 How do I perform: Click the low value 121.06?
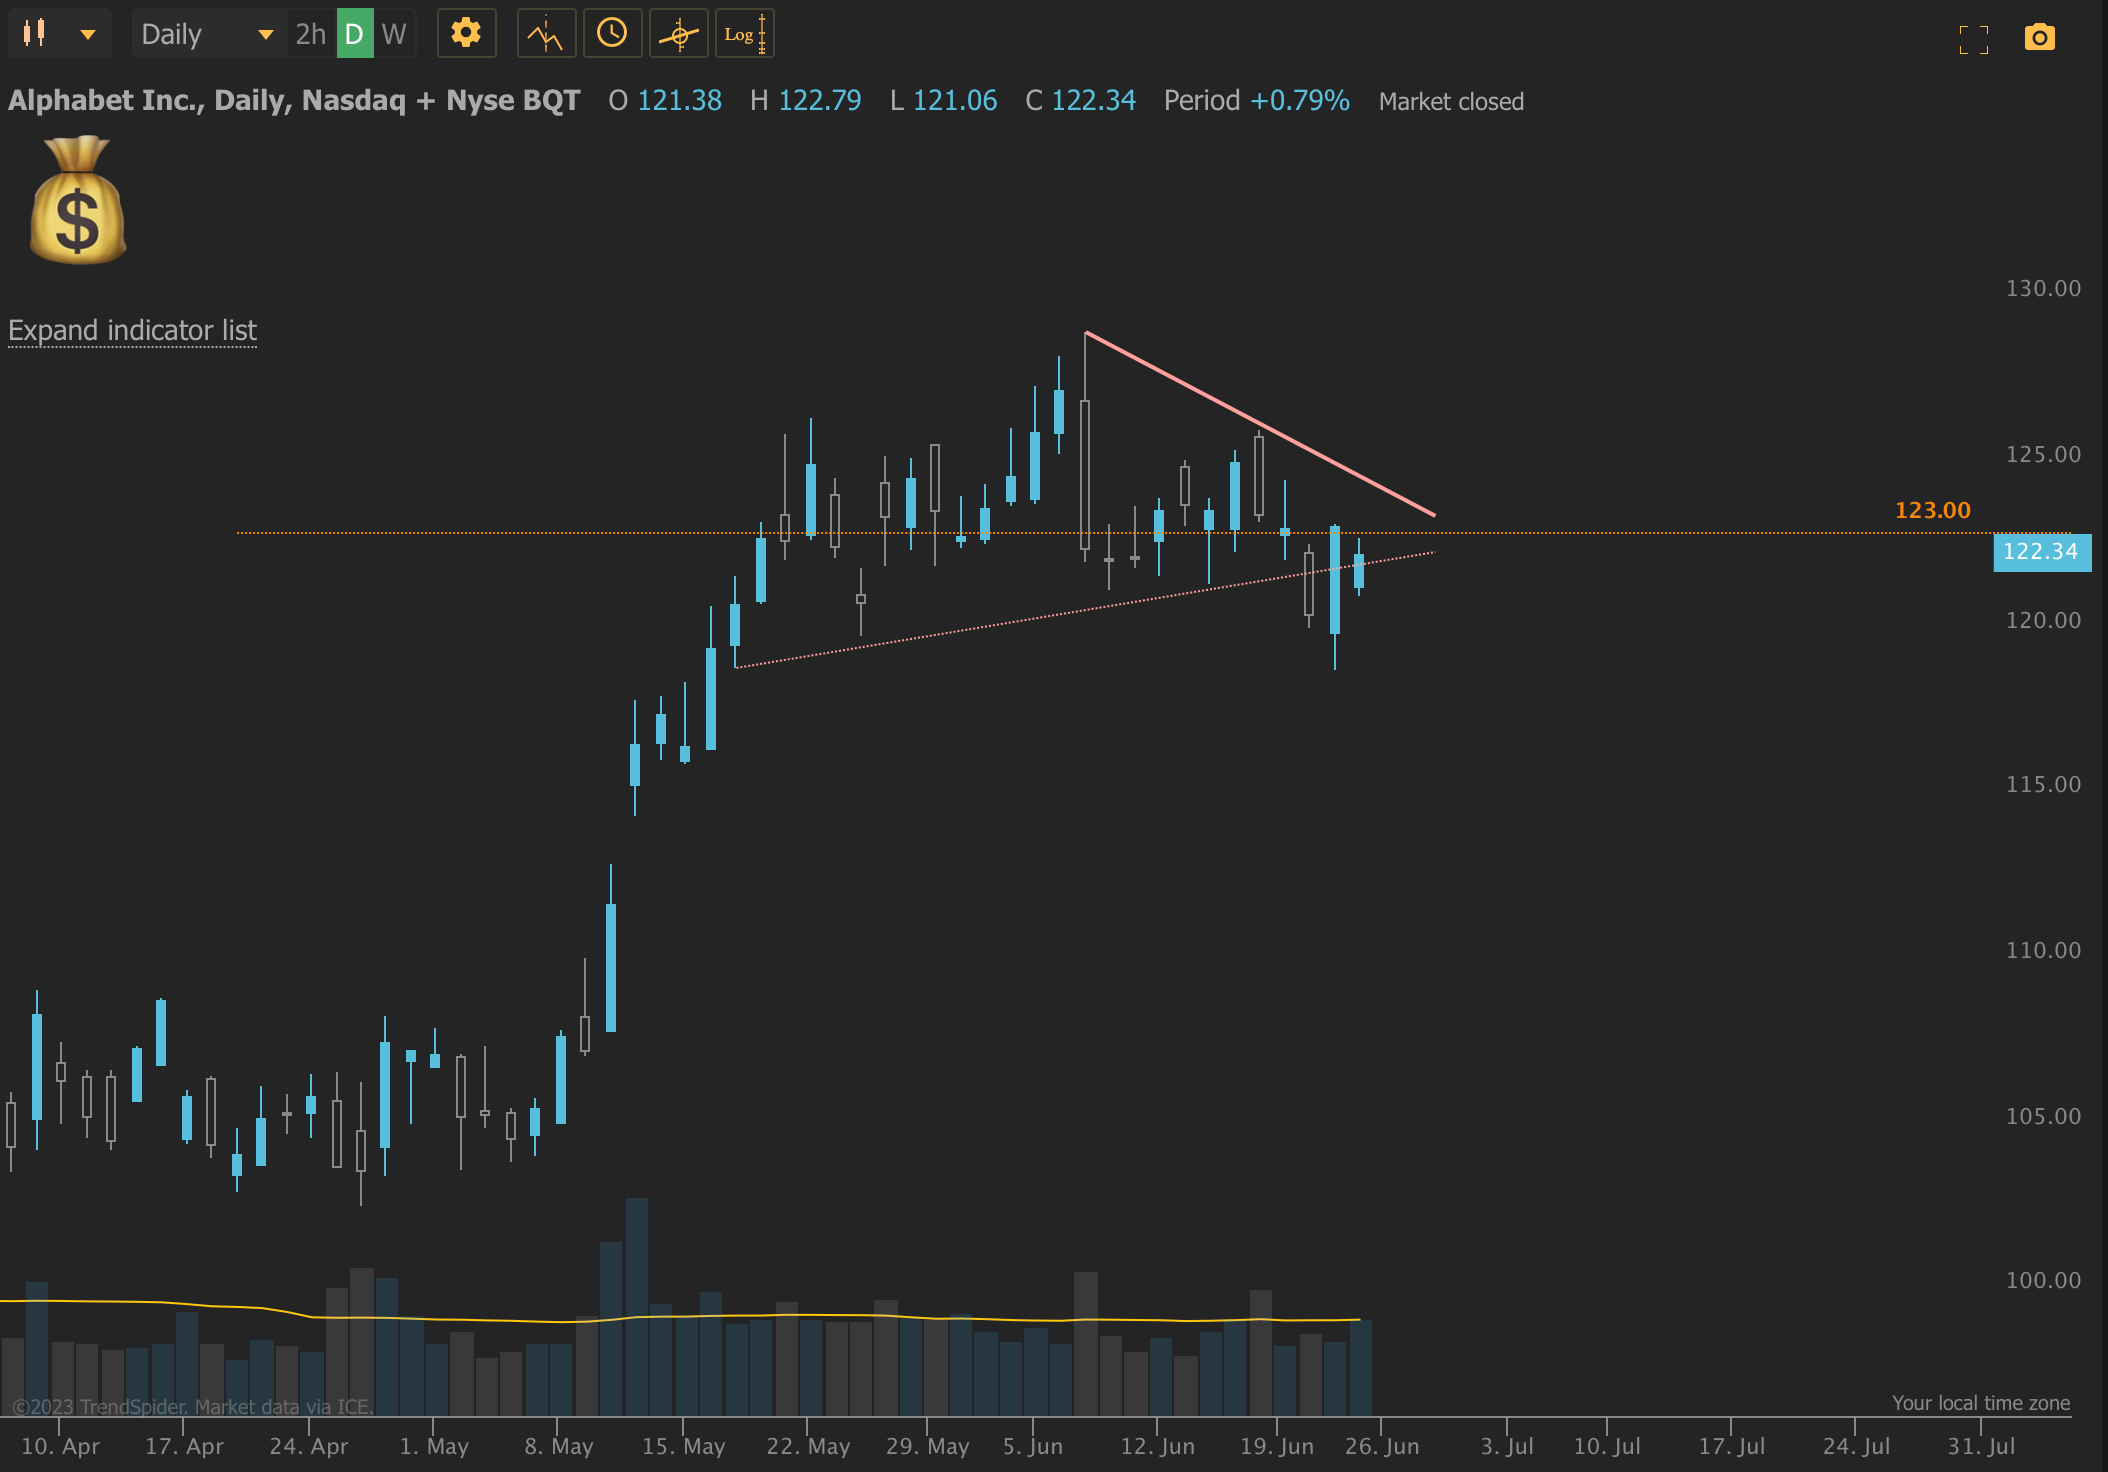tap(955, 100)
